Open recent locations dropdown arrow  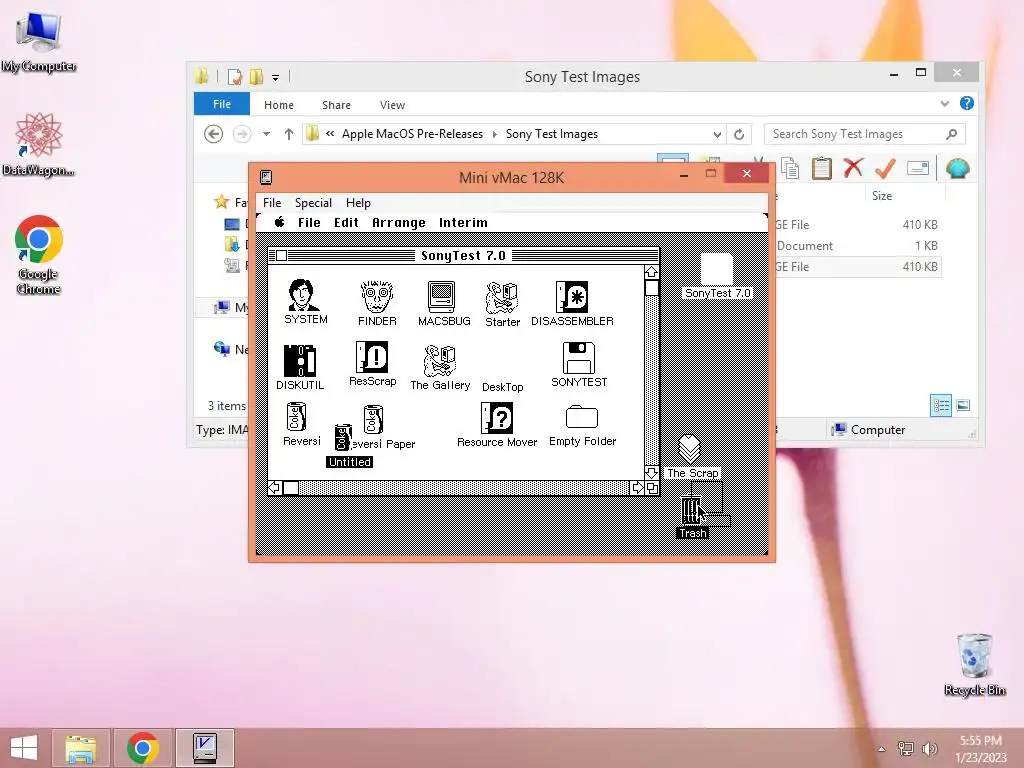266,134
